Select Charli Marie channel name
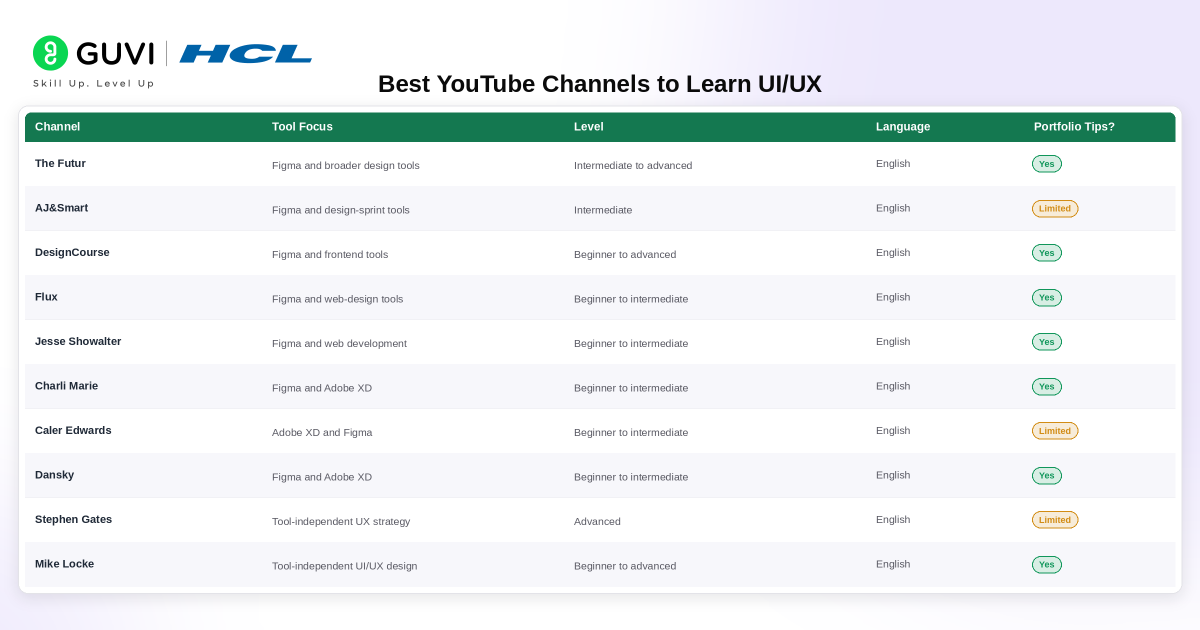The image size is (1200, 630). click(66, 386)
